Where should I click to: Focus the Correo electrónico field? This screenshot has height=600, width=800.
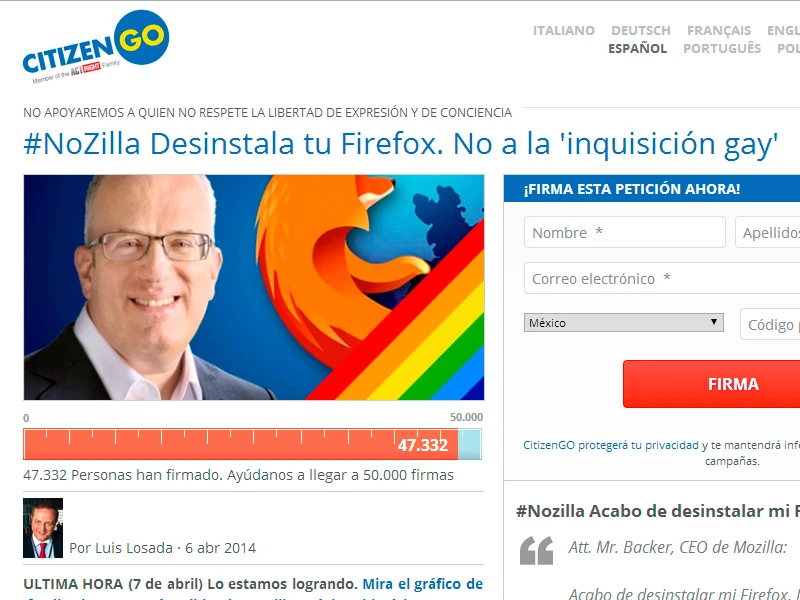click(x=662, y=278)
